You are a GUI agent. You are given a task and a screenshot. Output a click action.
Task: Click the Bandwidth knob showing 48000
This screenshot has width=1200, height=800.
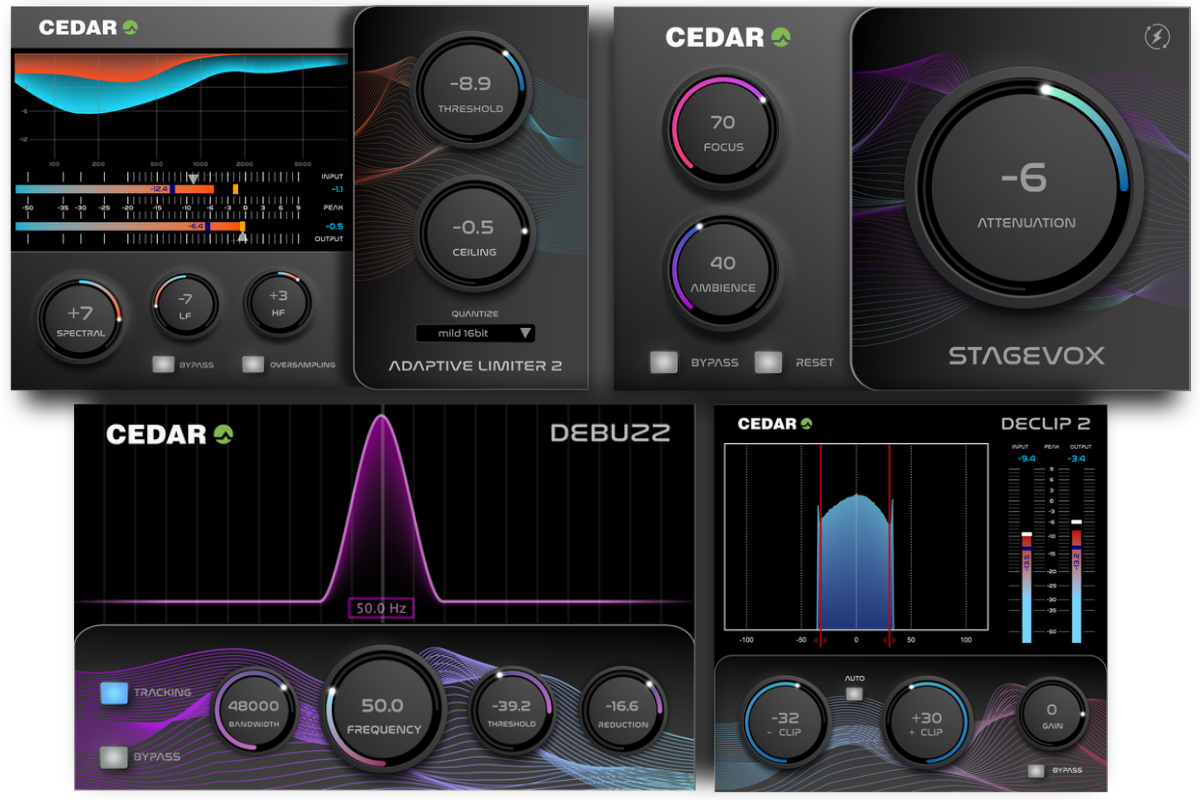253,712
